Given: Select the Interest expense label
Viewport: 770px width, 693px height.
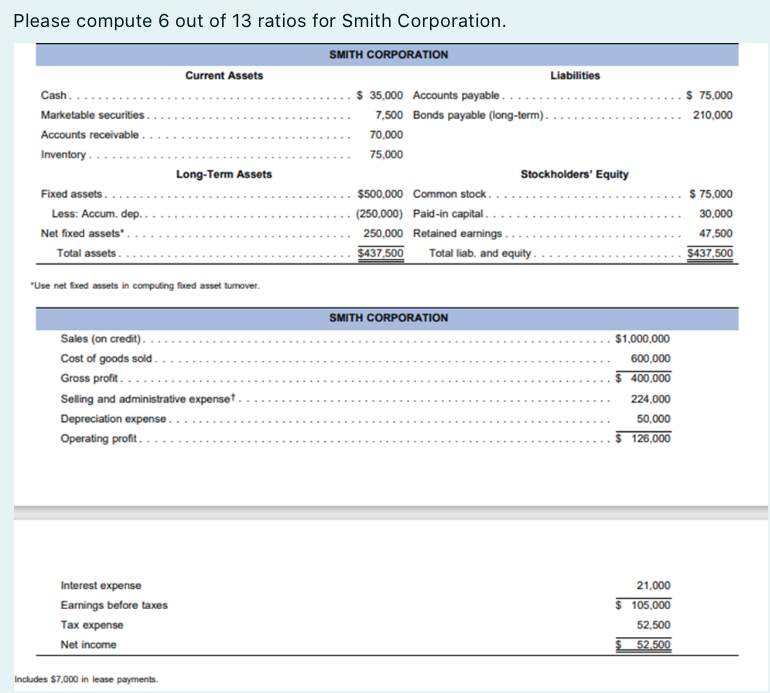Looking at the screenshot, I should [101, 585].
